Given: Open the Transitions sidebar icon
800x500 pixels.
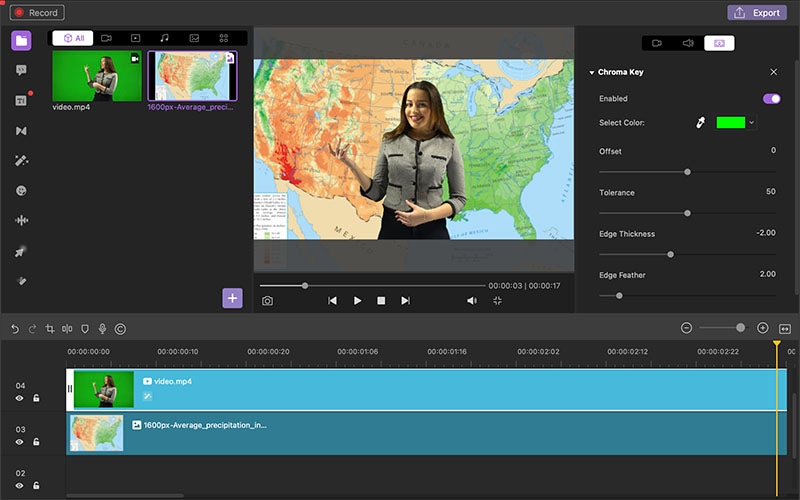Looking at the screenshot, I should pyautogui.click(x=21, y=131).
